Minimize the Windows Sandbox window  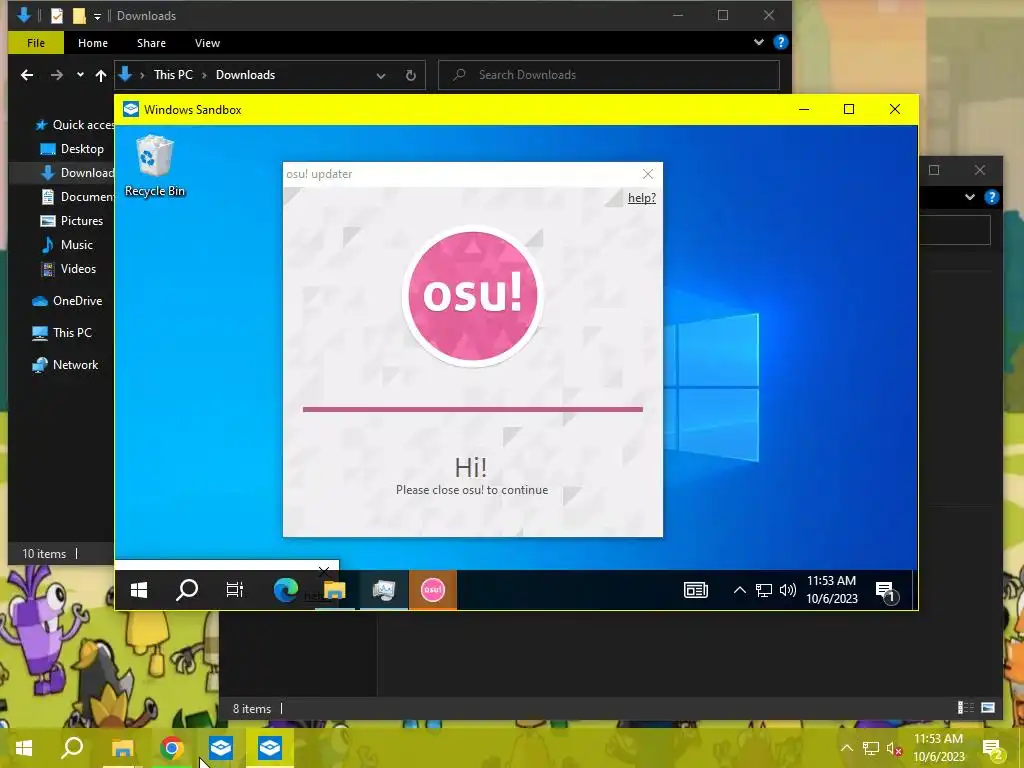(804, 109)
